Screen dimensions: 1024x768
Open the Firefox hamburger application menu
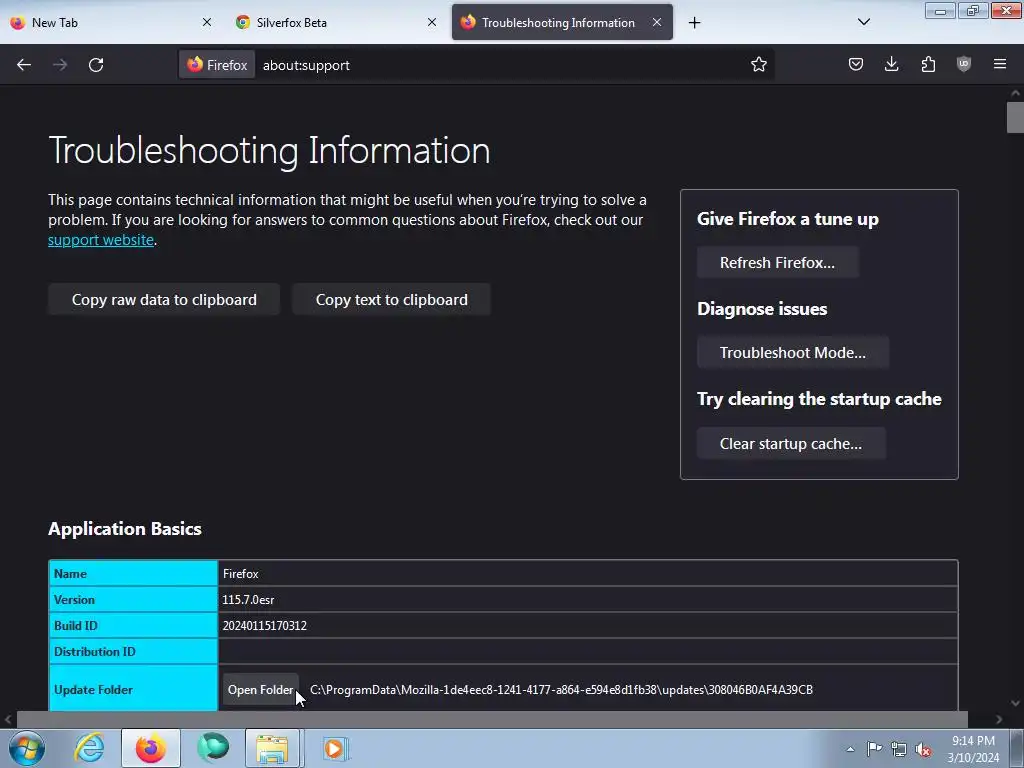pos(999,64)
